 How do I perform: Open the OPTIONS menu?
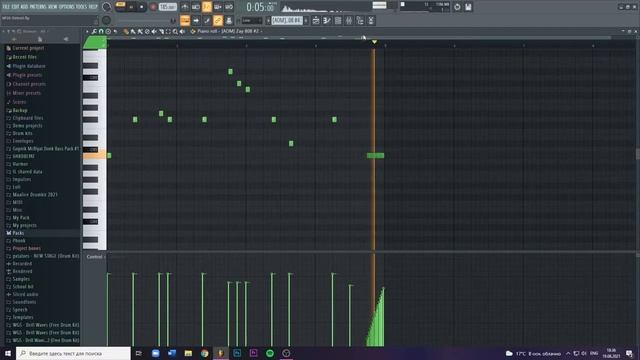[67, 7]
